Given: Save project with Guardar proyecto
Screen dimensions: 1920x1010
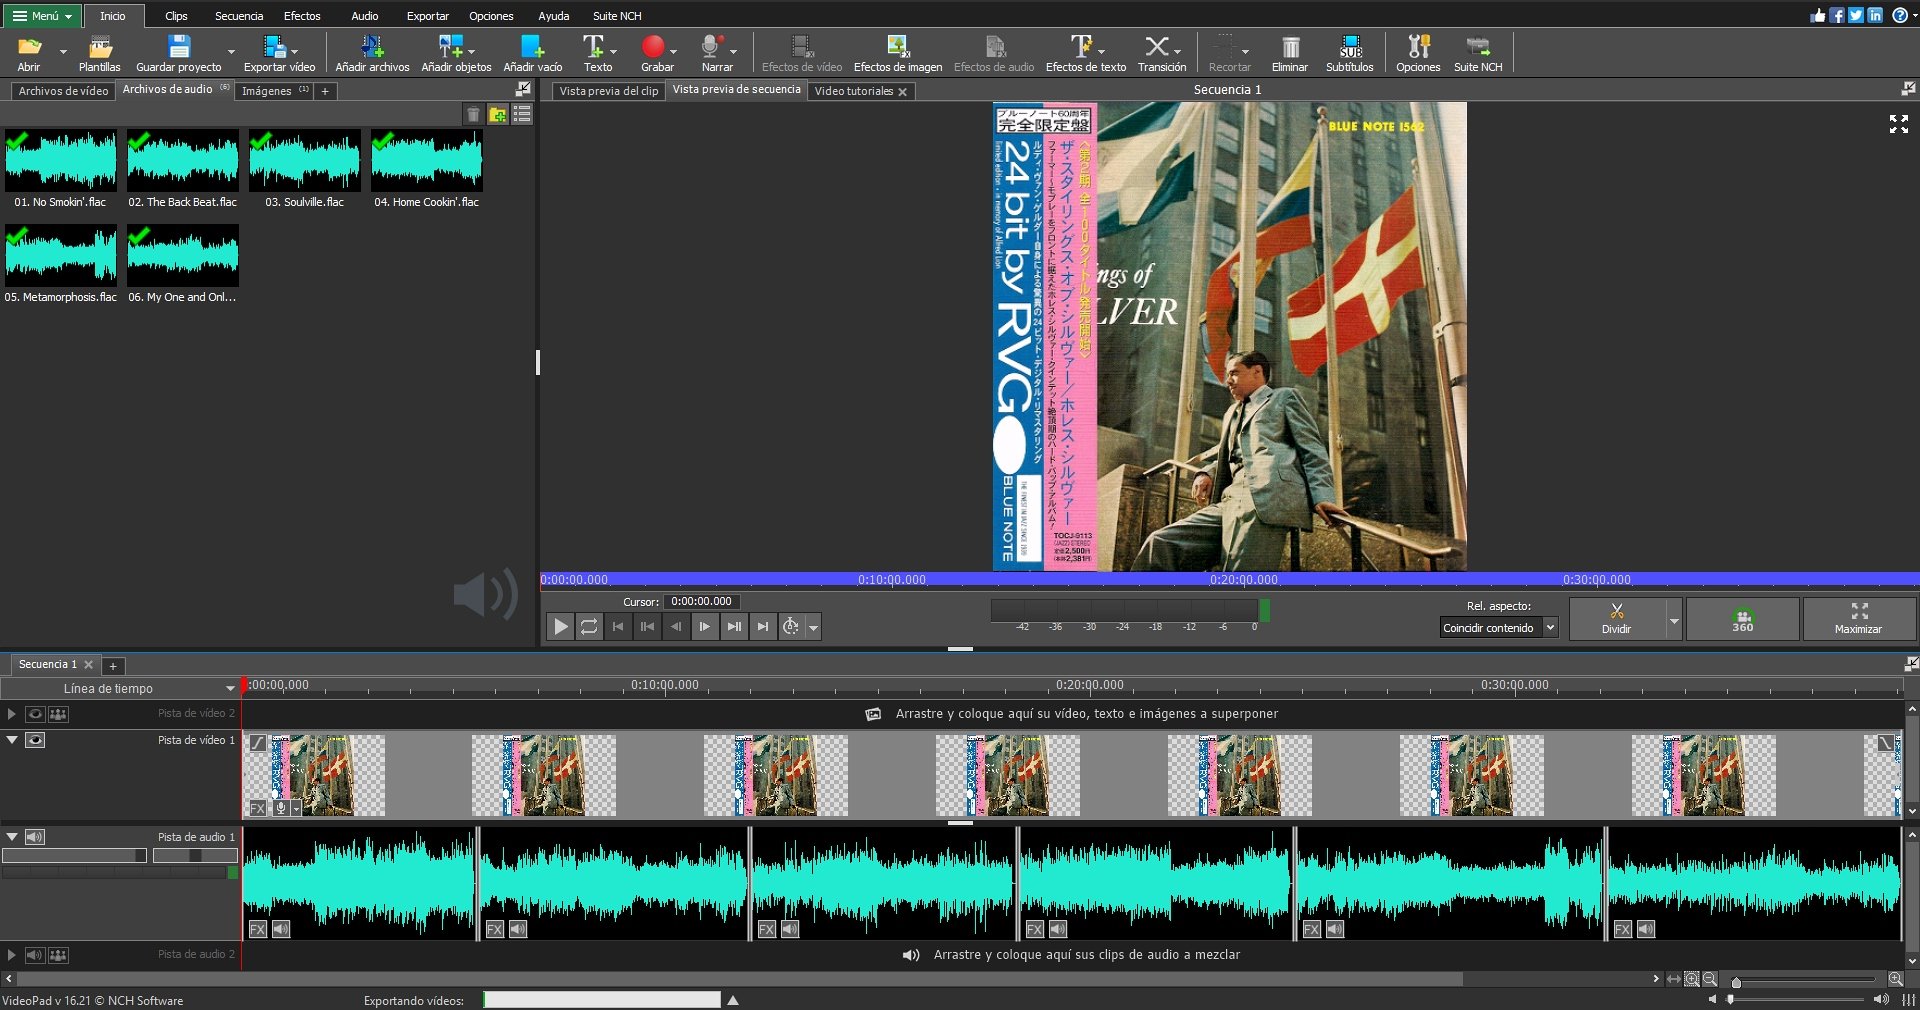Looking at the screenshot, I should tap(179, 53).
